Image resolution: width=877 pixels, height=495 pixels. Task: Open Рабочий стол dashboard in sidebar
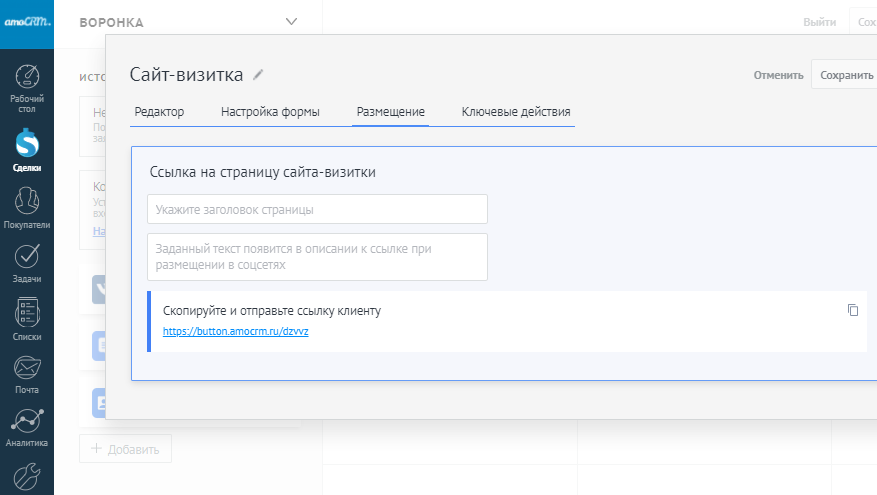(27, 88)
